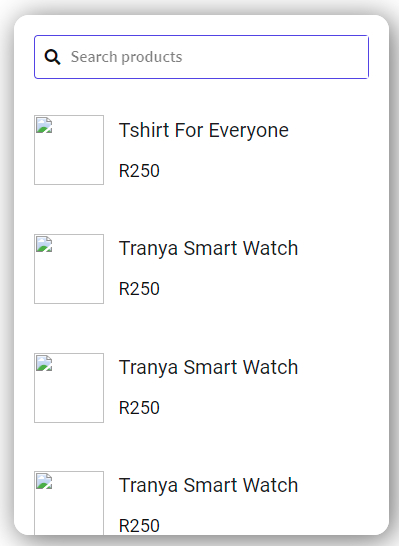
Task: Click broken image icon of first Tranya Smart Watch
Action: click(x=44, y=244)
